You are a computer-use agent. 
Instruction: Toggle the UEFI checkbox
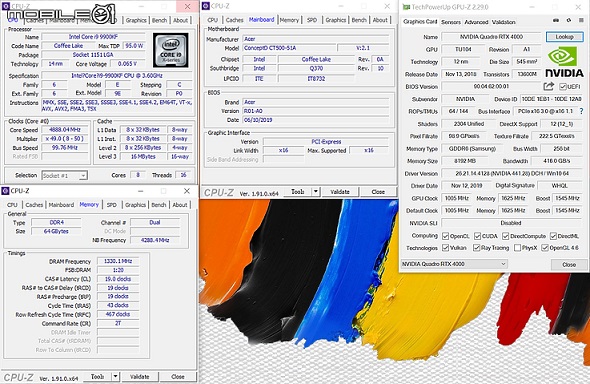point(563,87)
